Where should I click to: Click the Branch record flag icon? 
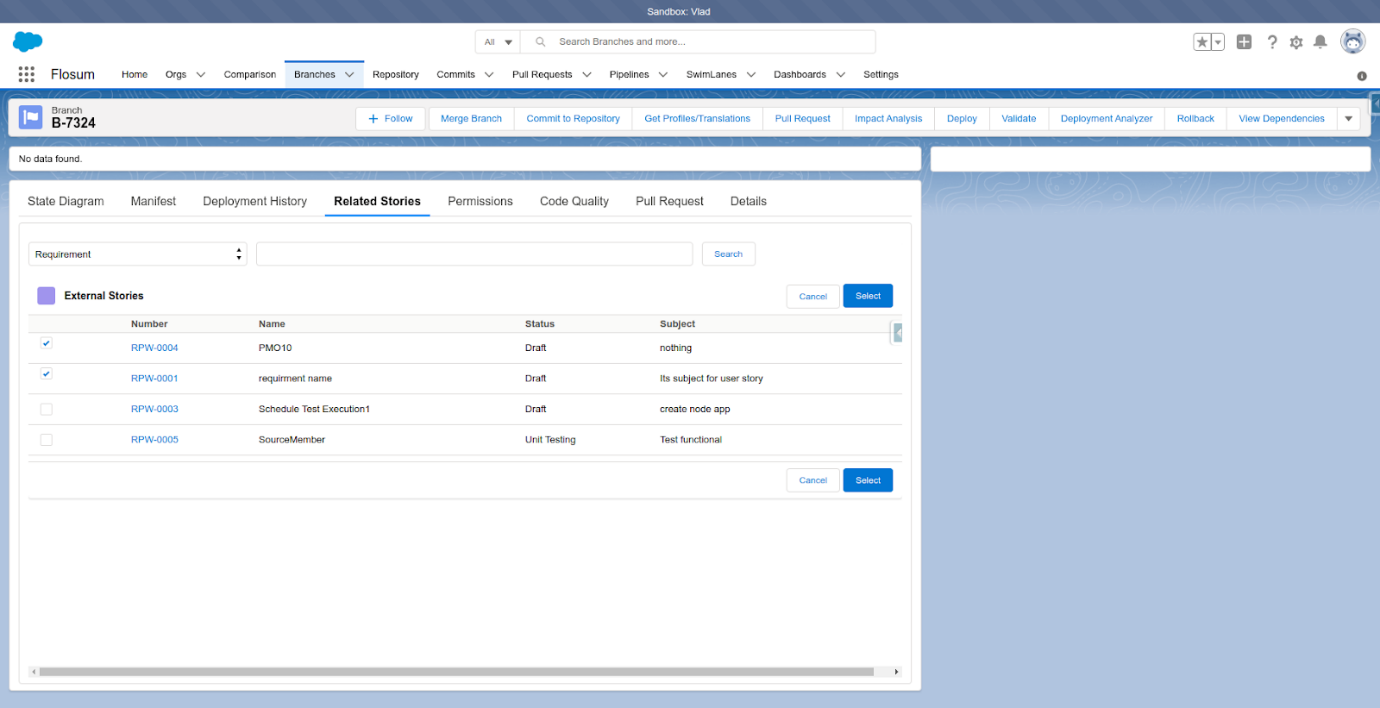click(x=31, y=117)
